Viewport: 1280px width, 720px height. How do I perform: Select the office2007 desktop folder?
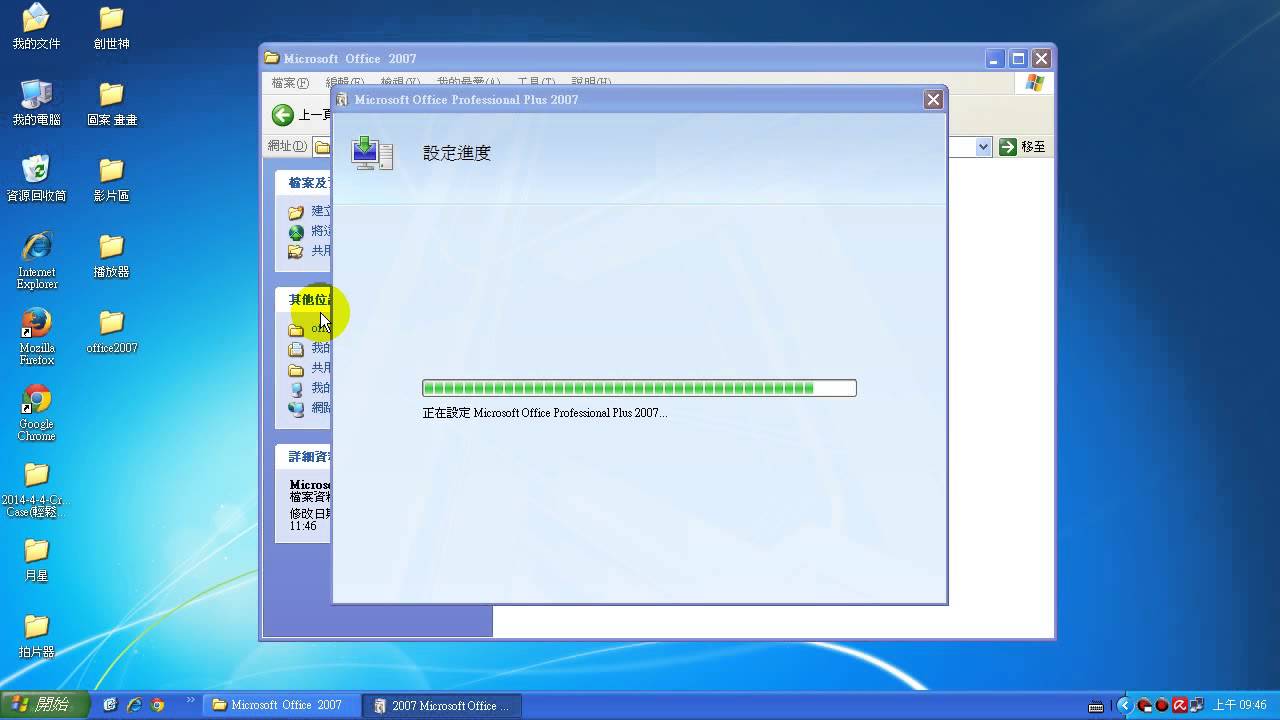[112, 331]
